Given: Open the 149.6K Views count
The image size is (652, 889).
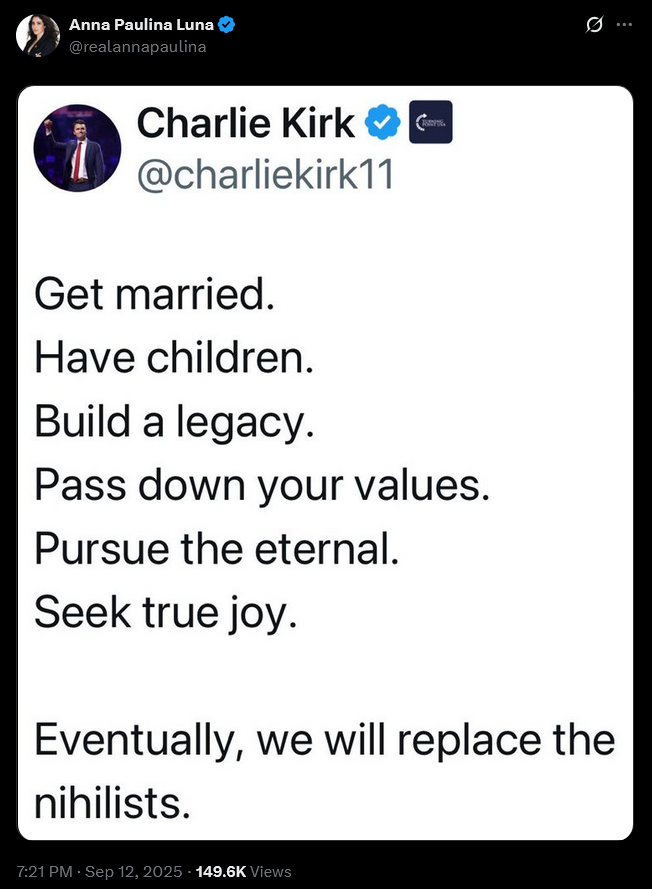Looking at the screenshot, I should coord(243,871).
